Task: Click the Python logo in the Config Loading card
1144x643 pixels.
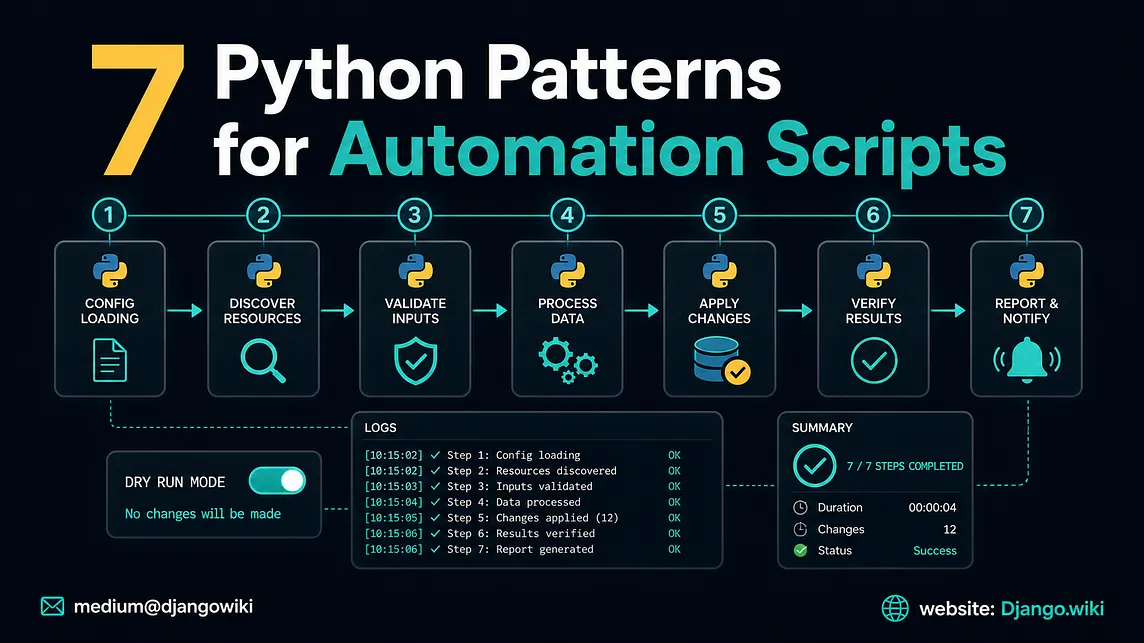Action: pyautogui.click(x=110, y=272)
